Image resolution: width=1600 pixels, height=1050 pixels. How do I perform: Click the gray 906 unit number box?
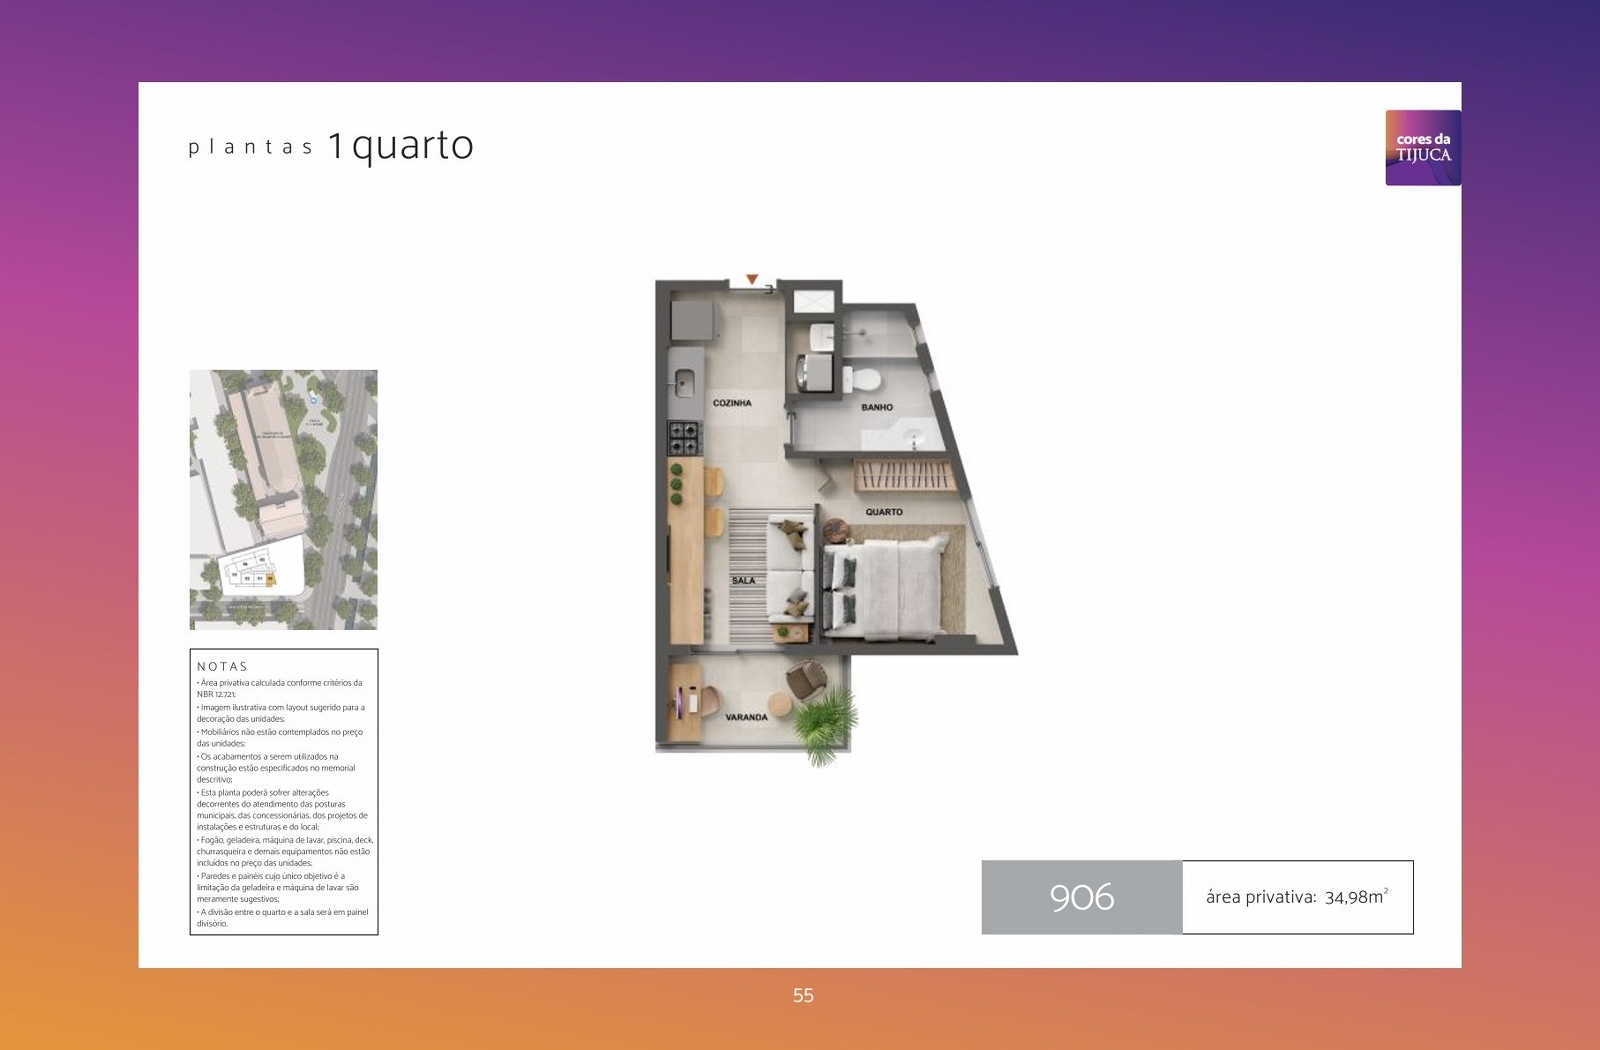pyautogui.click(x=1082, y=897)
